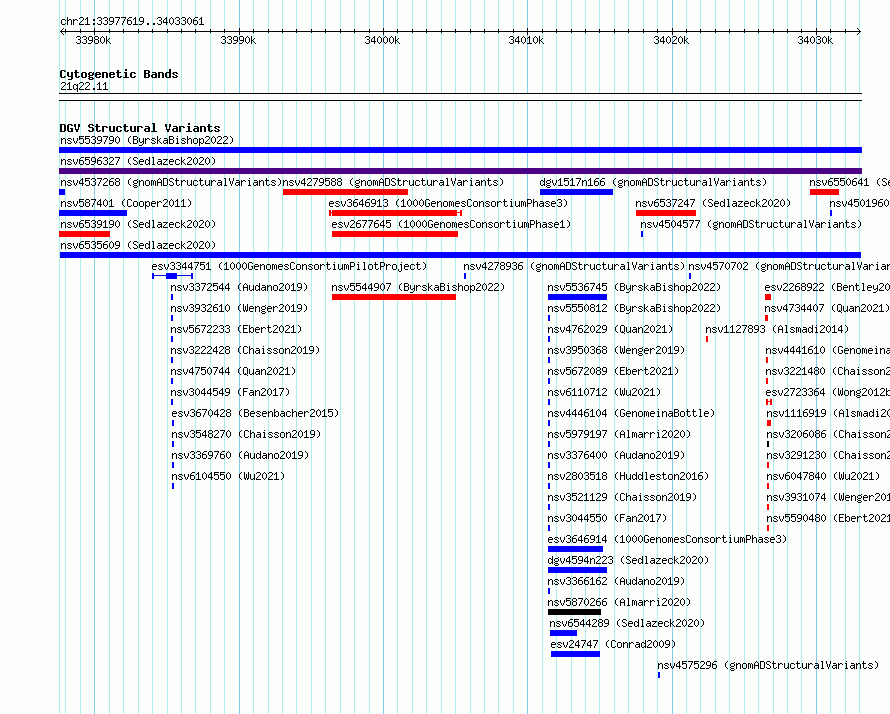The image size is (890, 714).
Task: Open variant nsv4537268 gnomAD label
Action: (x=171, y=182)
